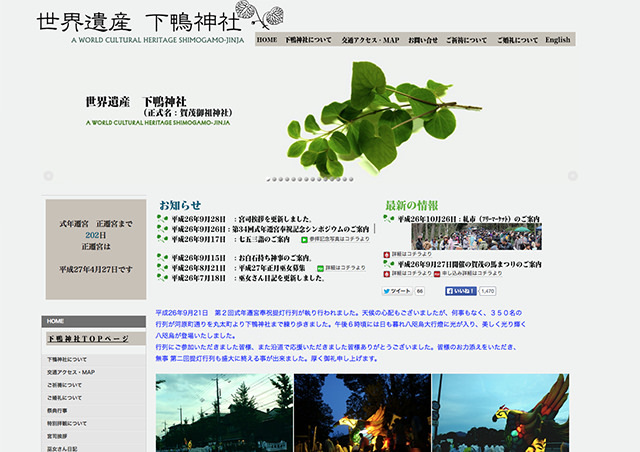Open 平成26年10月26日 私市 フリーマーケット notice
Viewport: 640px width, 452px height.
(469, 219)
